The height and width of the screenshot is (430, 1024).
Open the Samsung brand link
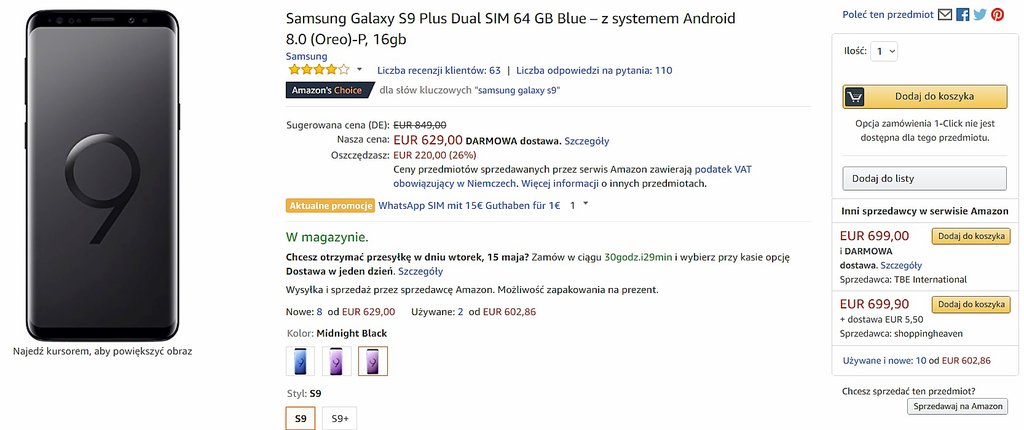(306, 57)
